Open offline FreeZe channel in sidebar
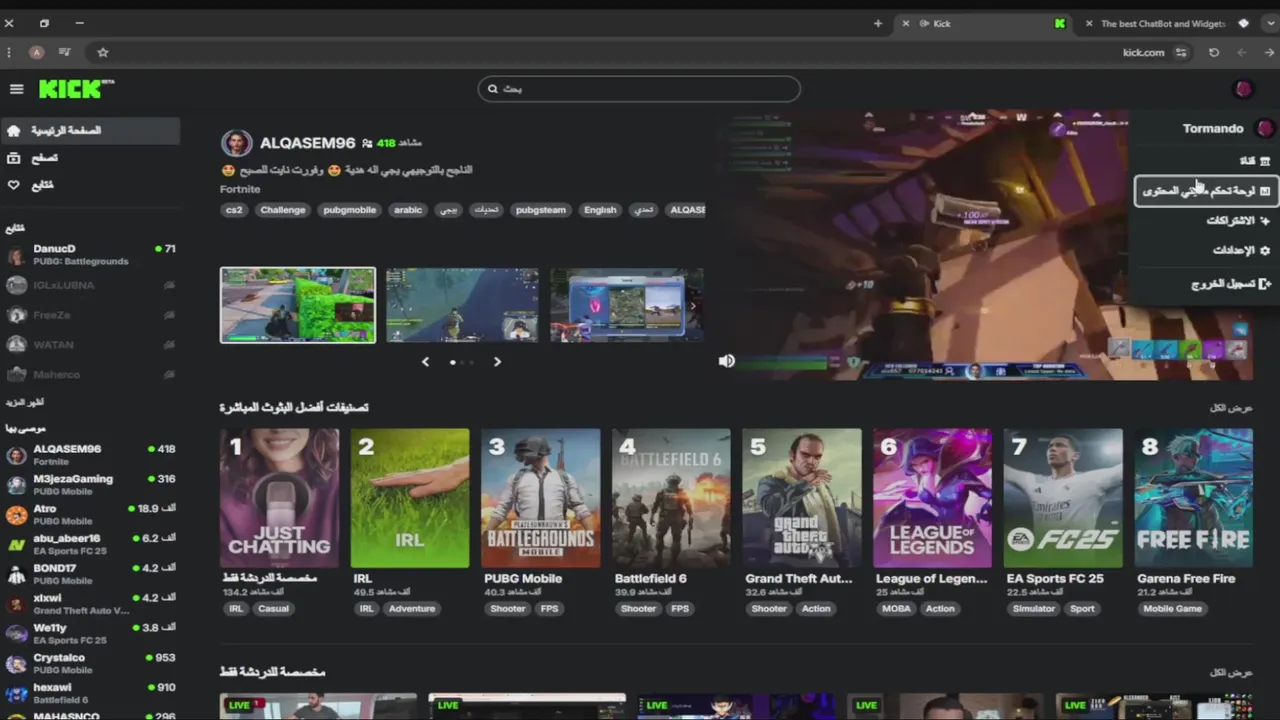The image size is (1280, 720). (90, 315)
